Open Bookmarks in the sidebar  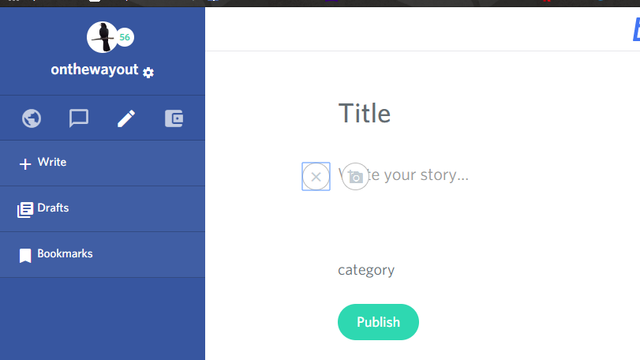[x=102, y=255]
